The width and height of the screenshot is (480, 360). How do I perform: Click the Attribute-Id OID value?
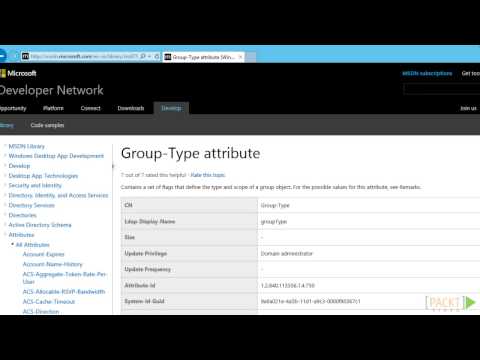click(288, 286)
